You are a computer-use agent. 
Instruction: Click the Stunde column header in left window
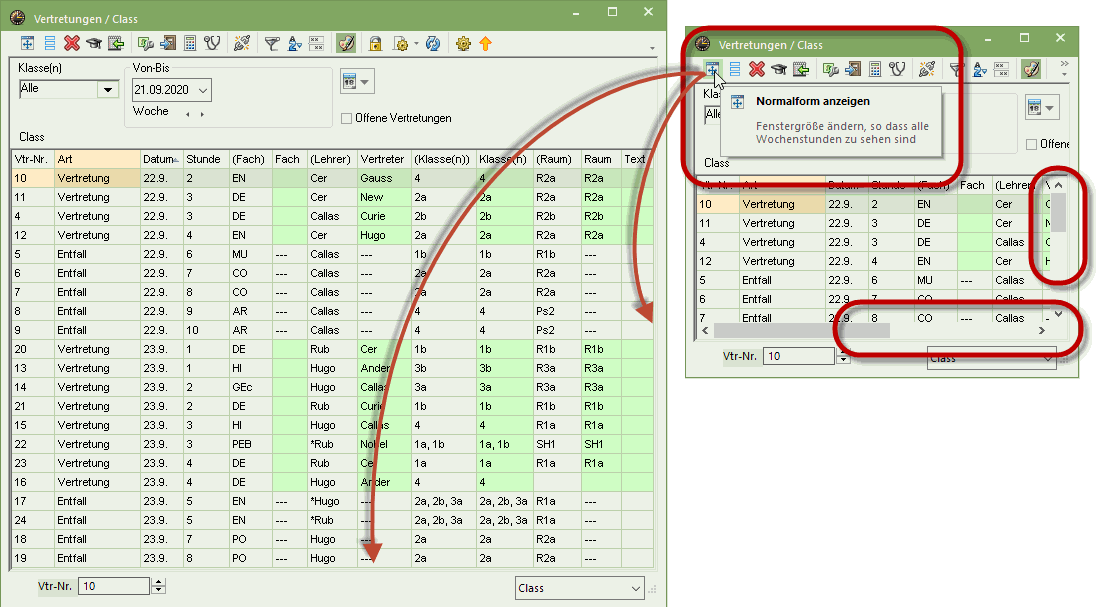[x=206, y=159]
